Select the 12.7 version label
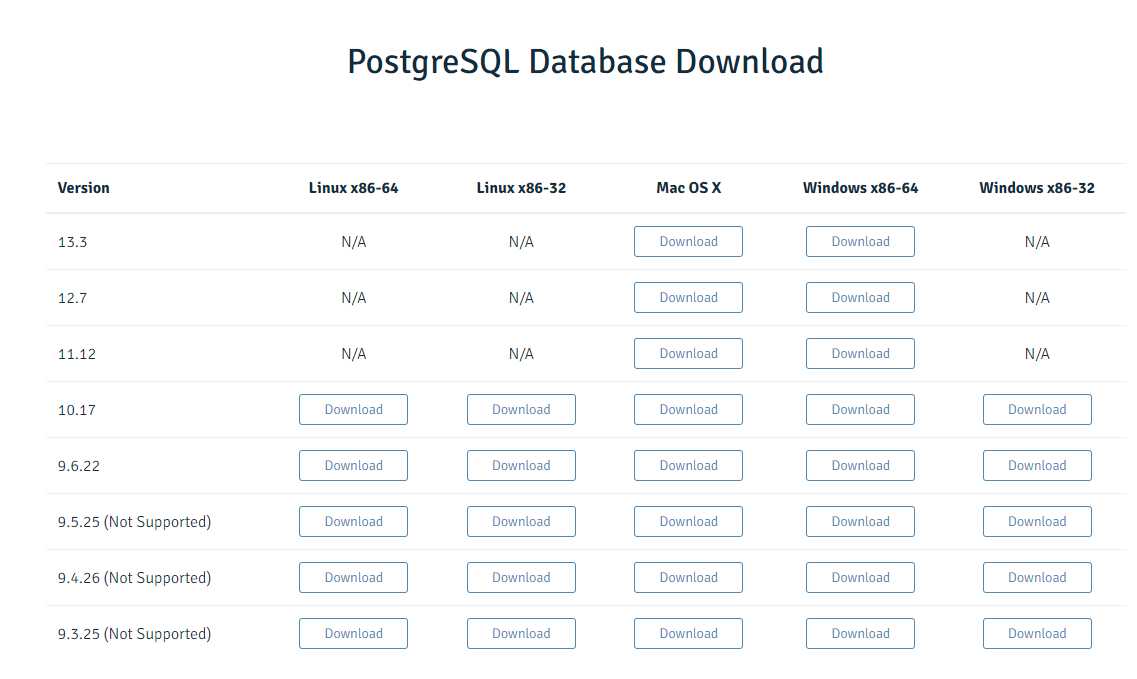The image size is (1137, 679). point(73,298)
